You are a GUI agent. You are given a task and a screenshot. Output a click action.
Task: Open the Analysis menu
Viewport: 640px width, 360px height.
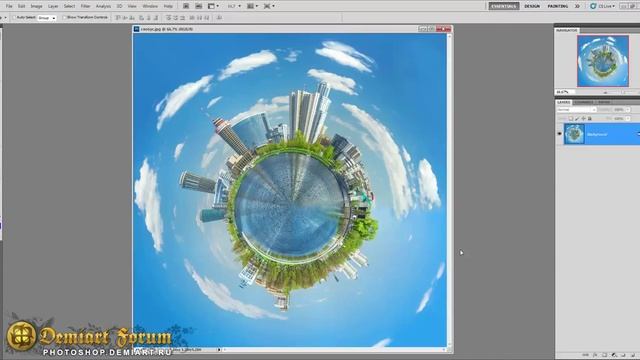coord(103,6)
